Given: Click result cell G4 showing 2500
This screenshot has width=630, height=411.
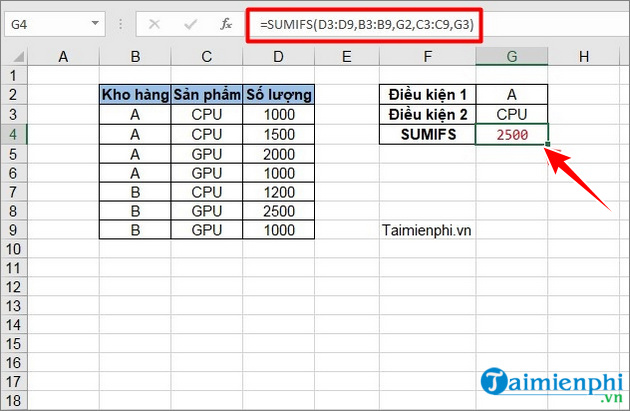Looking at the screenshot, I should 511,134.
